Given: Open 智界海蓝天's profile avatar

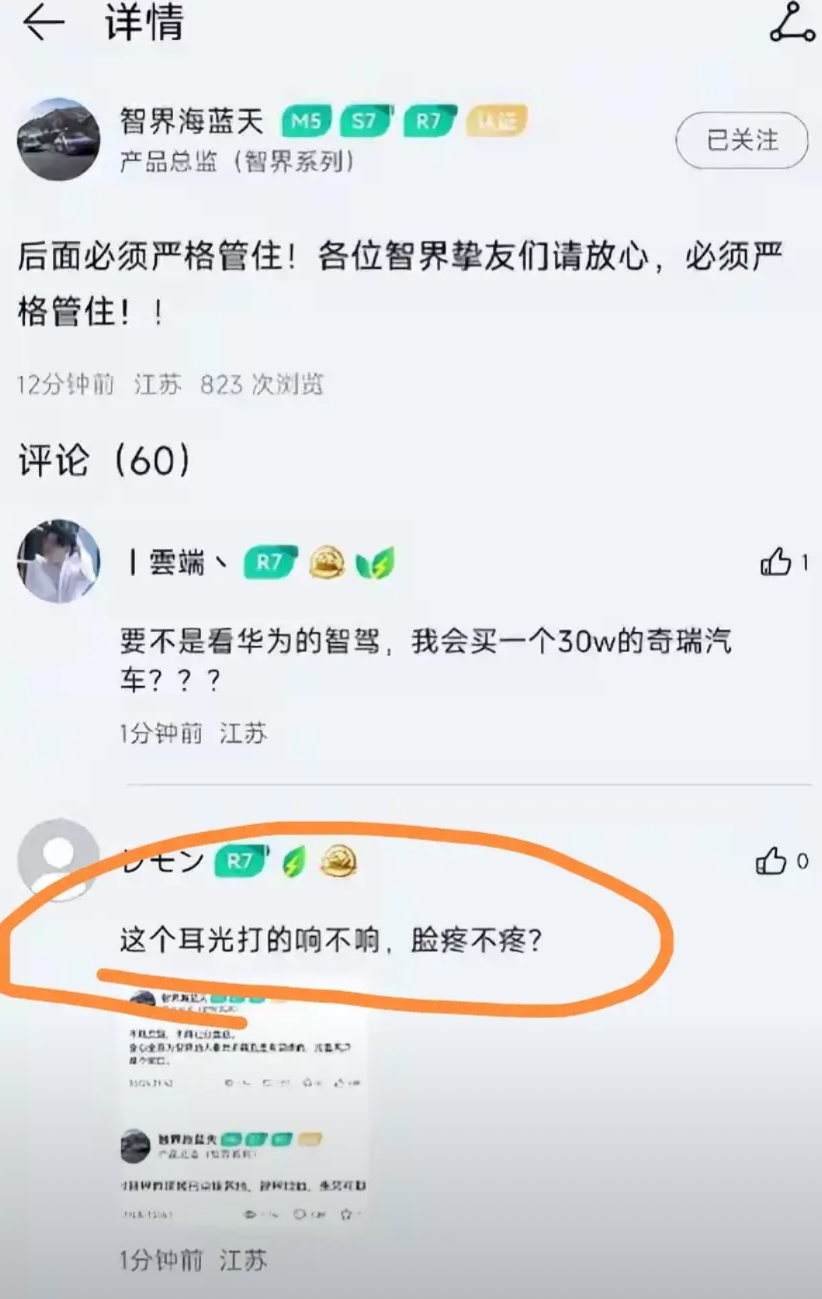Looking at the screenshot, I should (59, 139).
